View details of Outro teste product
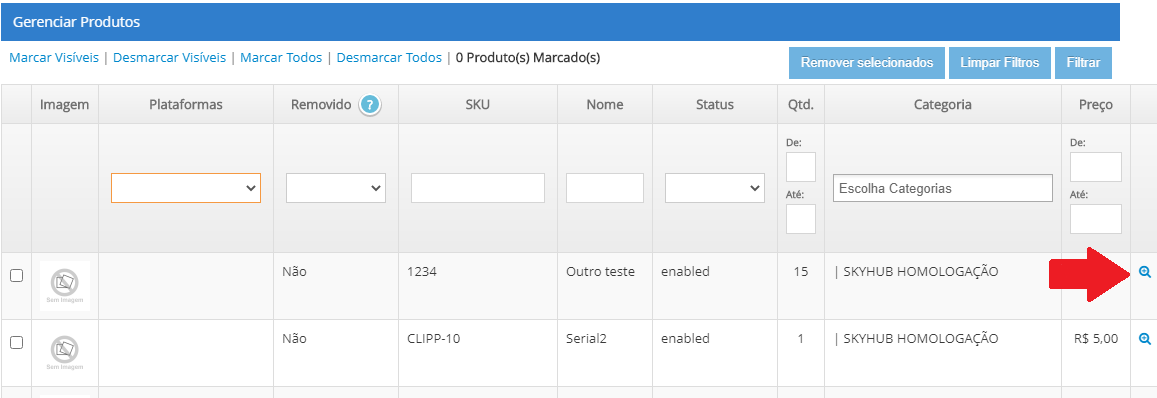1157x398 pixels. coord(1144,272)
